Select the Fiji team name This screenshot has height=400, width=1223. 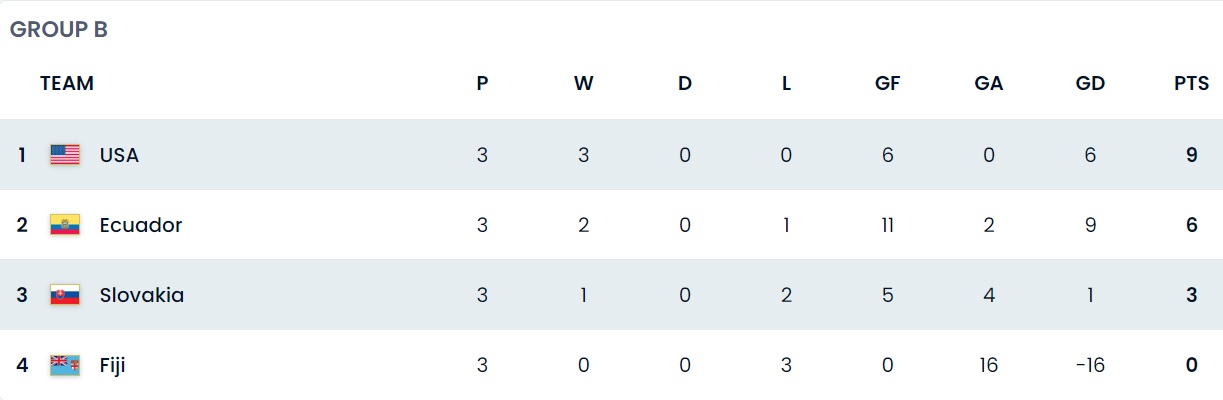(x=112, y=365)
